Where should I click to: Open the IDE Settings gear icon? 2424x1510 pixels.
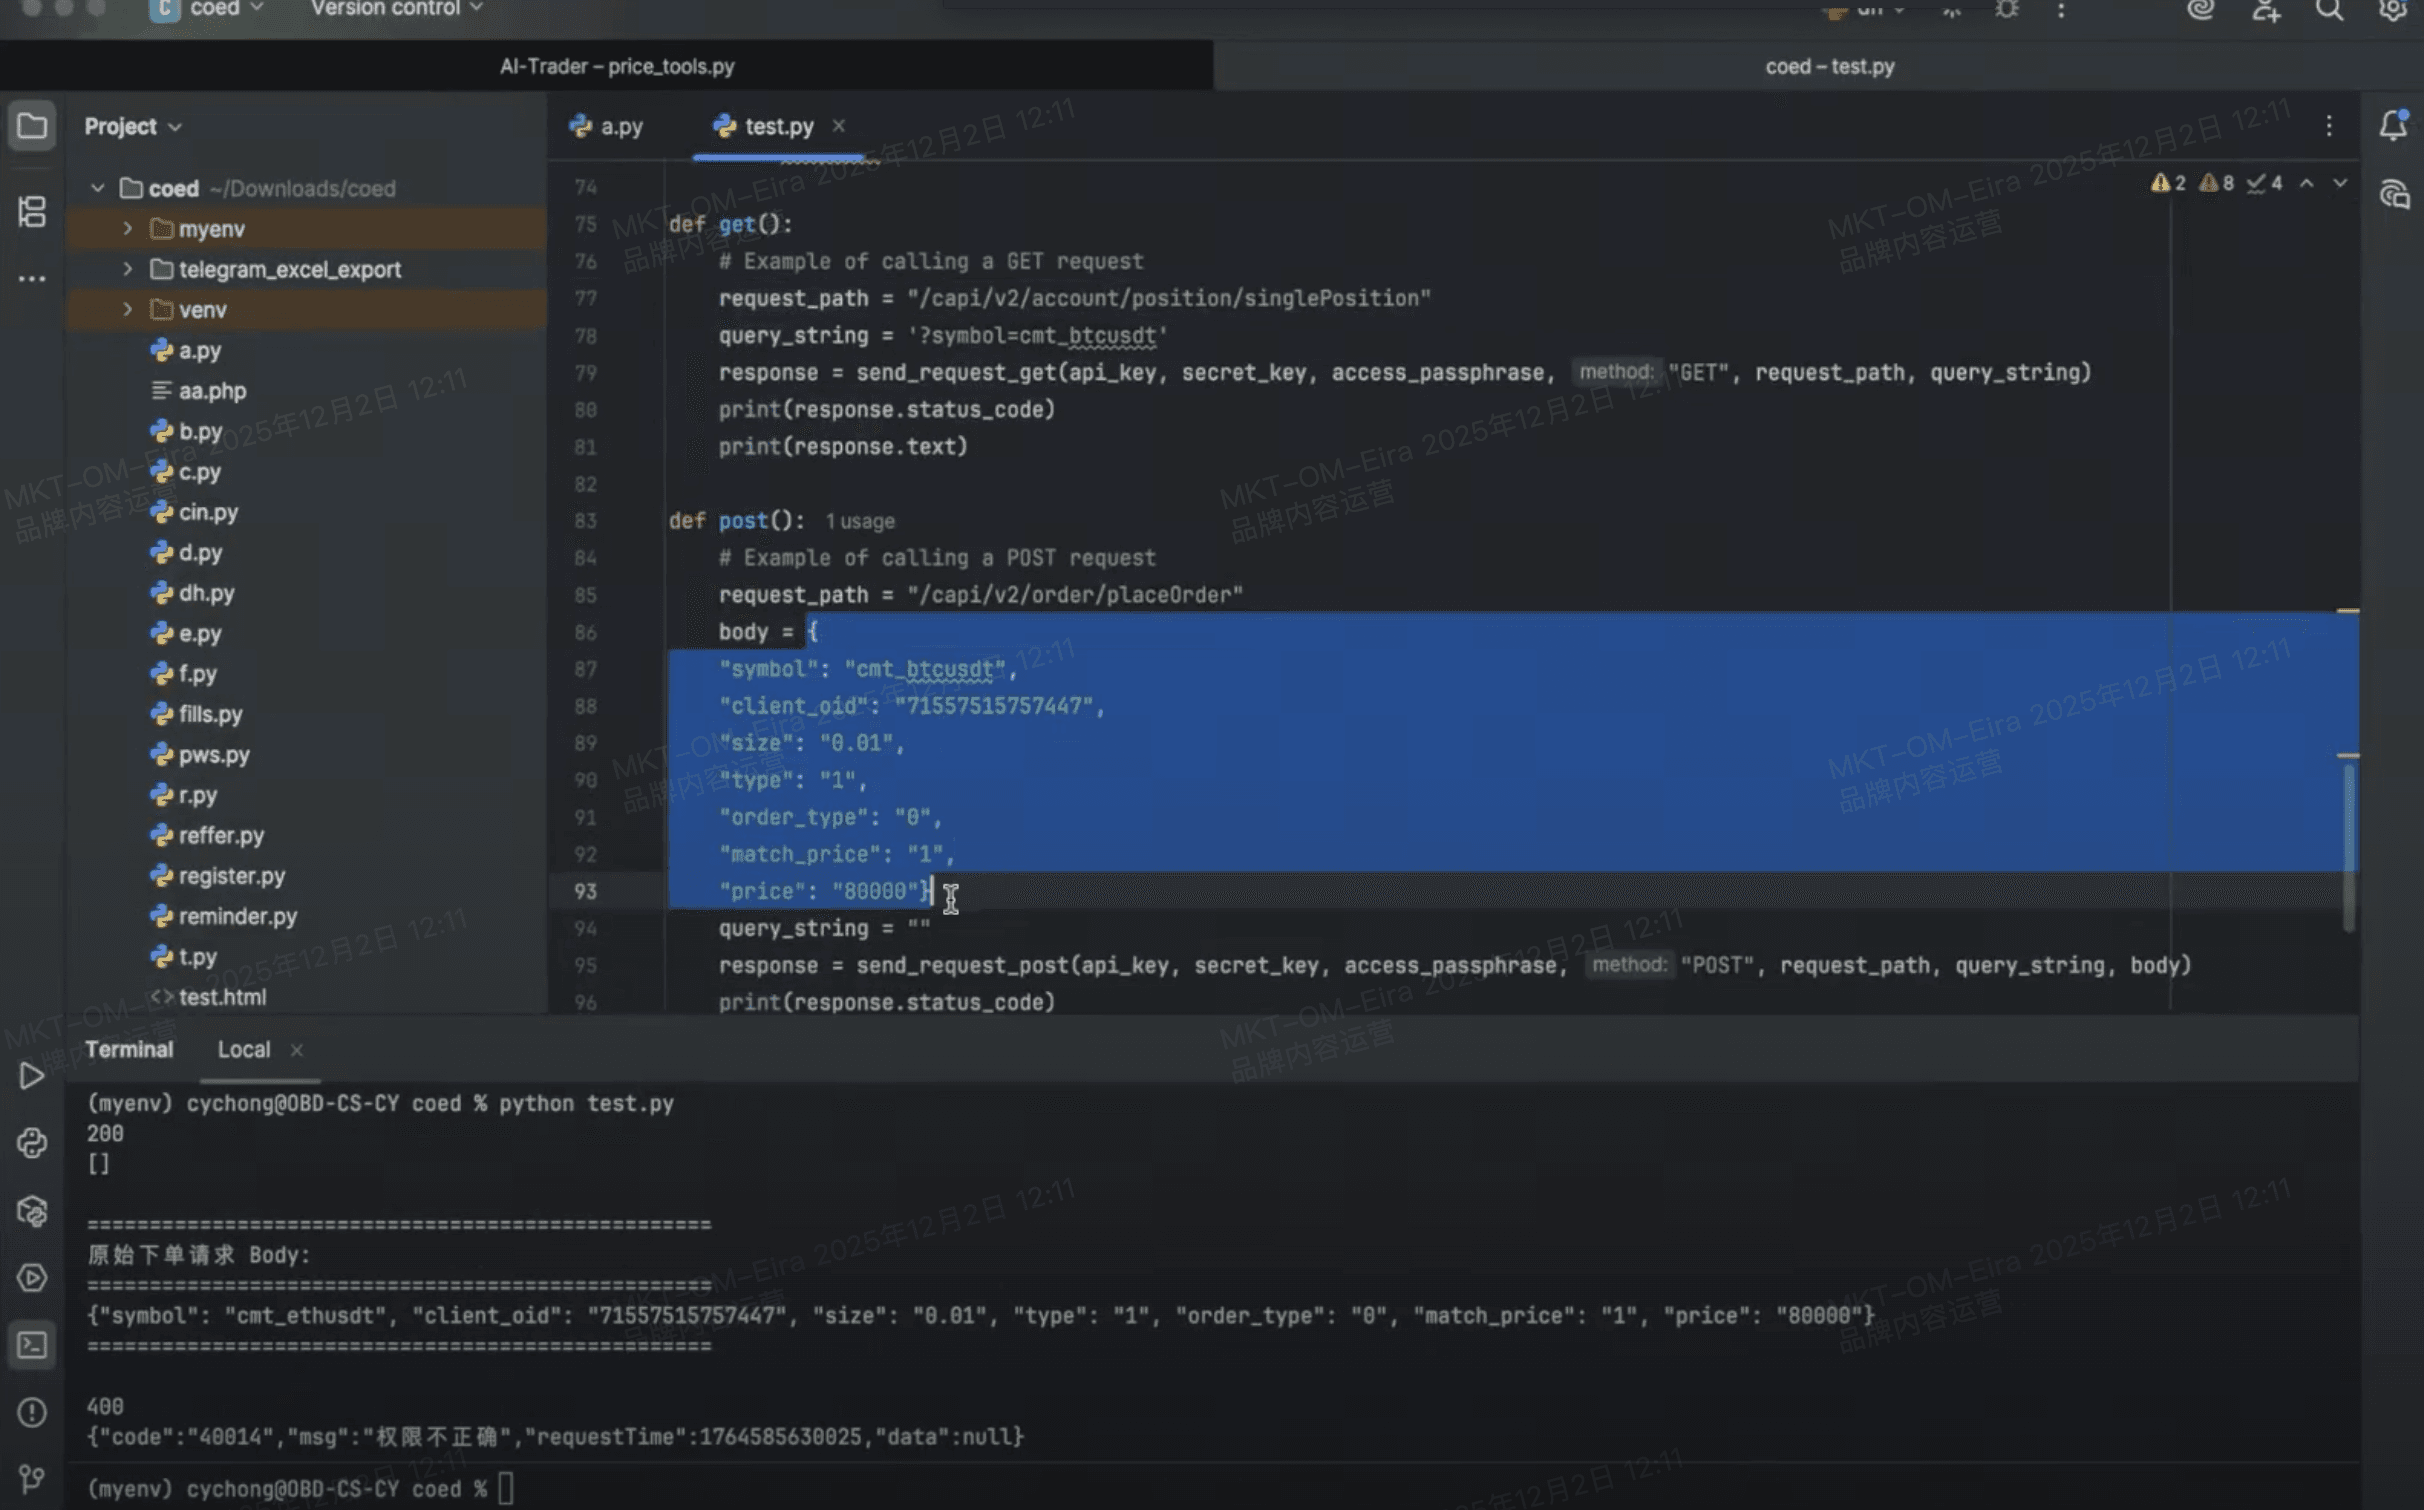click(2394, 10)
